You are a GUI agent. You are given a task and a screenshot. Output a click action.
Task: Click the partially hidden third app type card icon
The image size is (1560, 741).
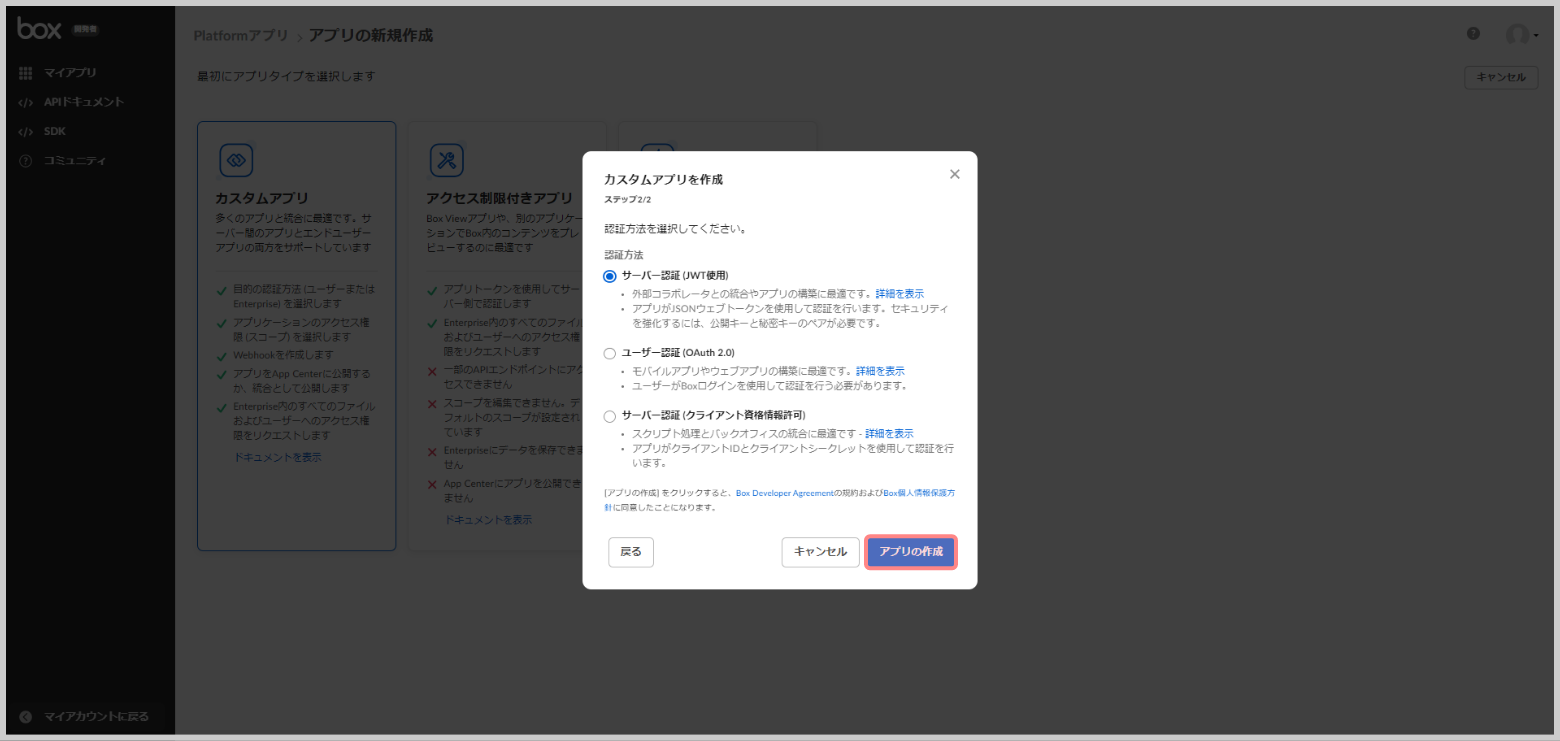[656, 148]
